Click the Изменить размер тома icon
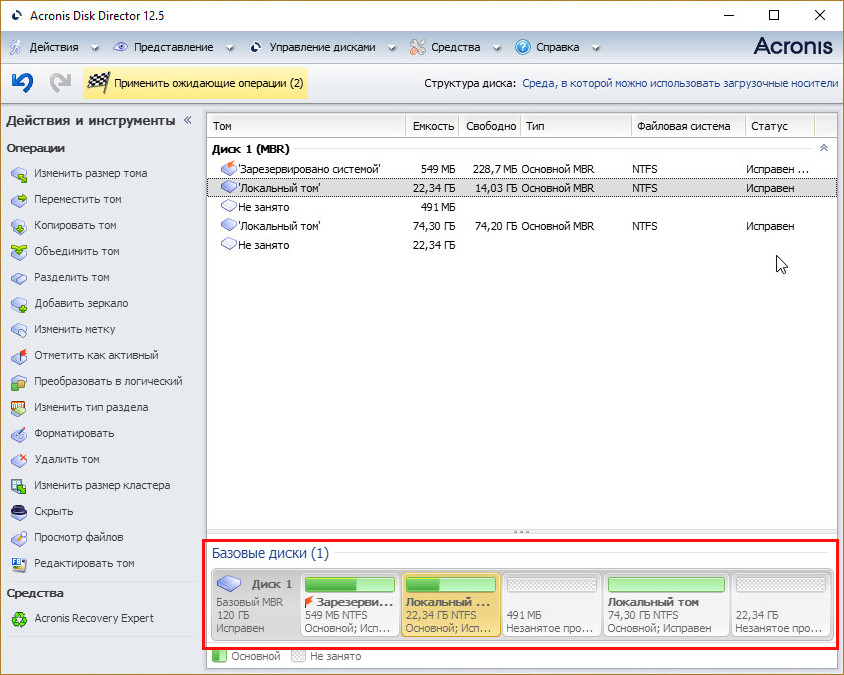Viewport: 844px width, 675px height. [19, 174]
